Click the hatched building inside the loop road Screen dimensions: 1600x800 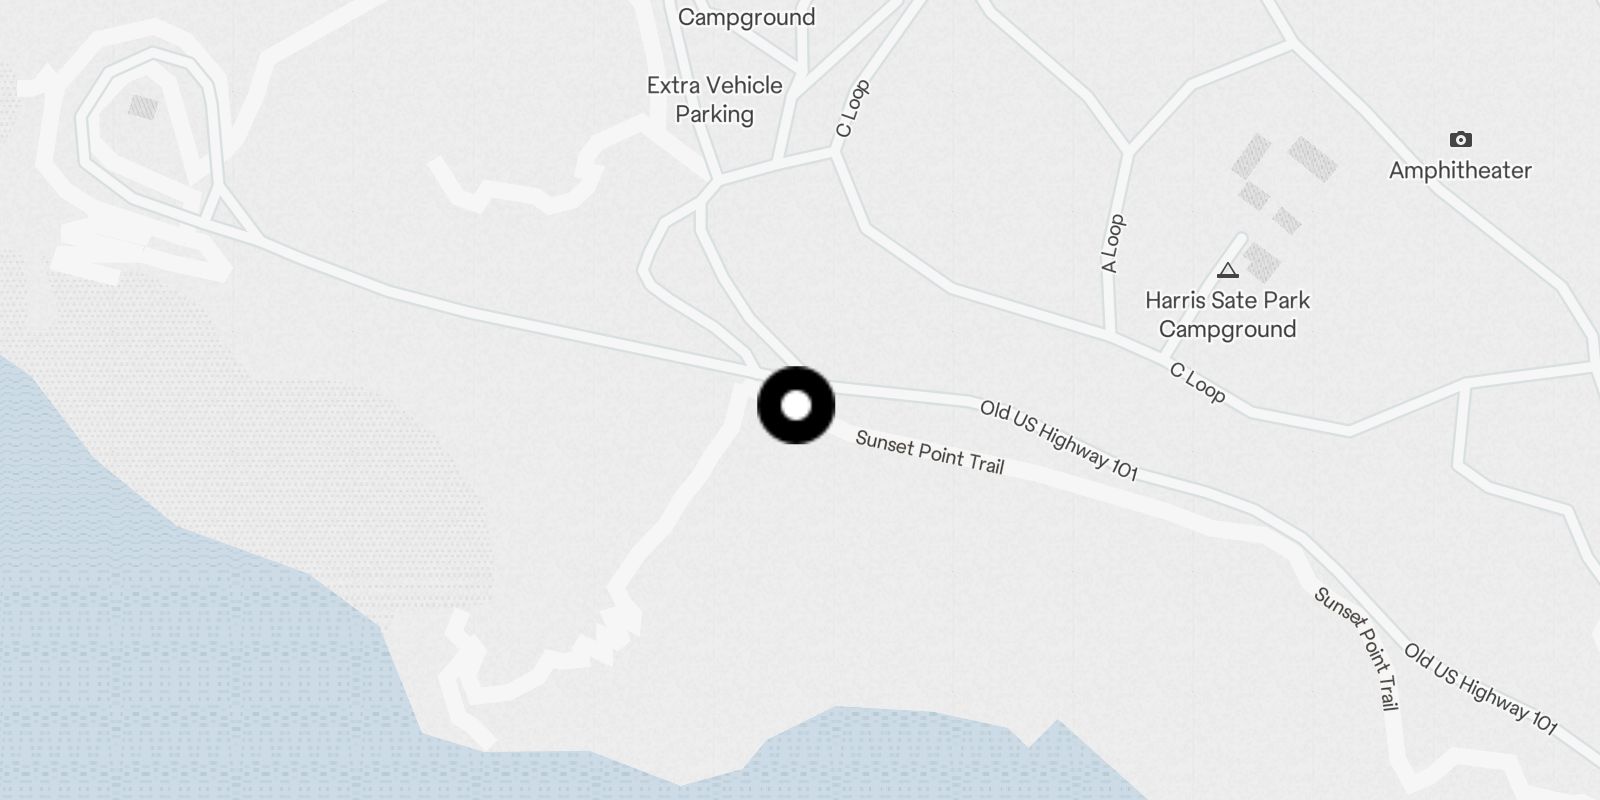click(143, 107)
